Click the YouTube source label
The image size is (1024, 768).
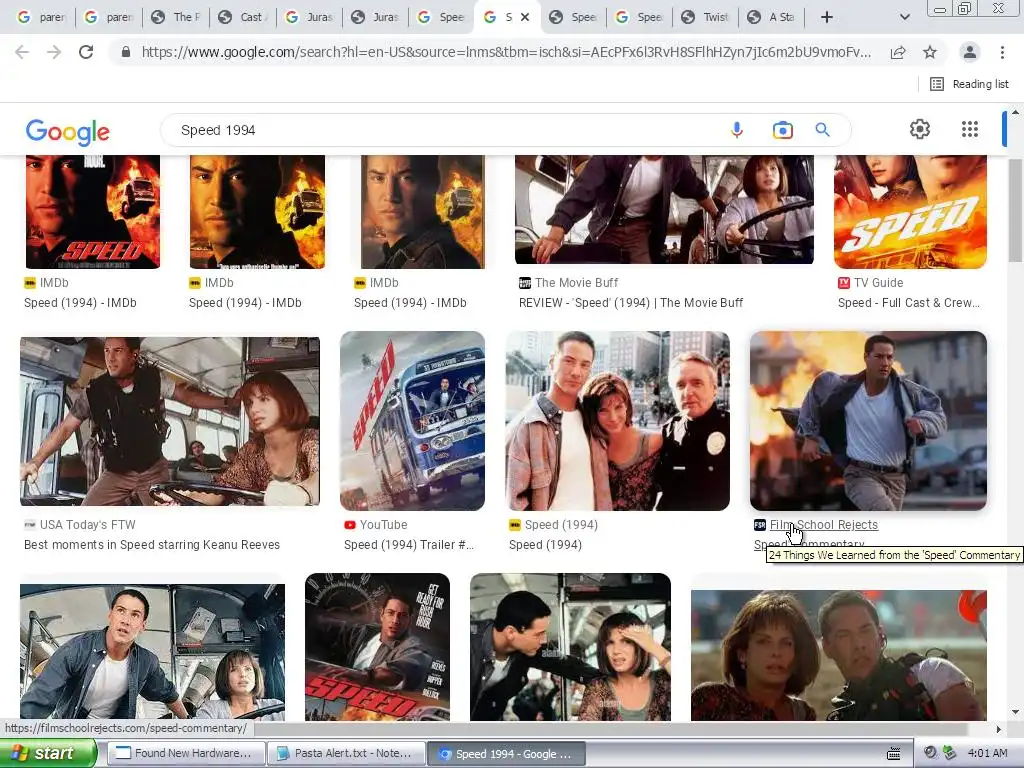383,525
